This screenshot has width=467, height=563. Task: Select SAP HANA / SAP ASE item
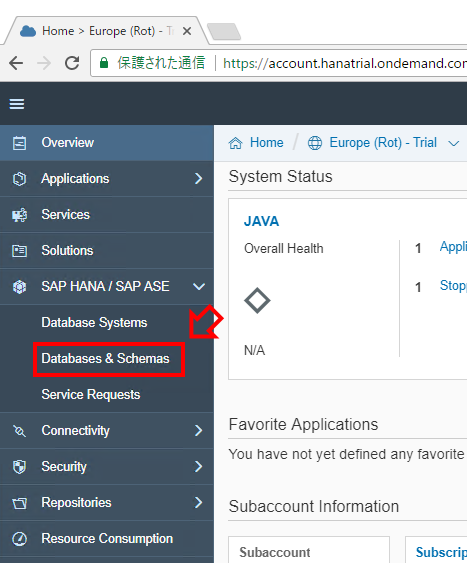(x=107, y=286)
